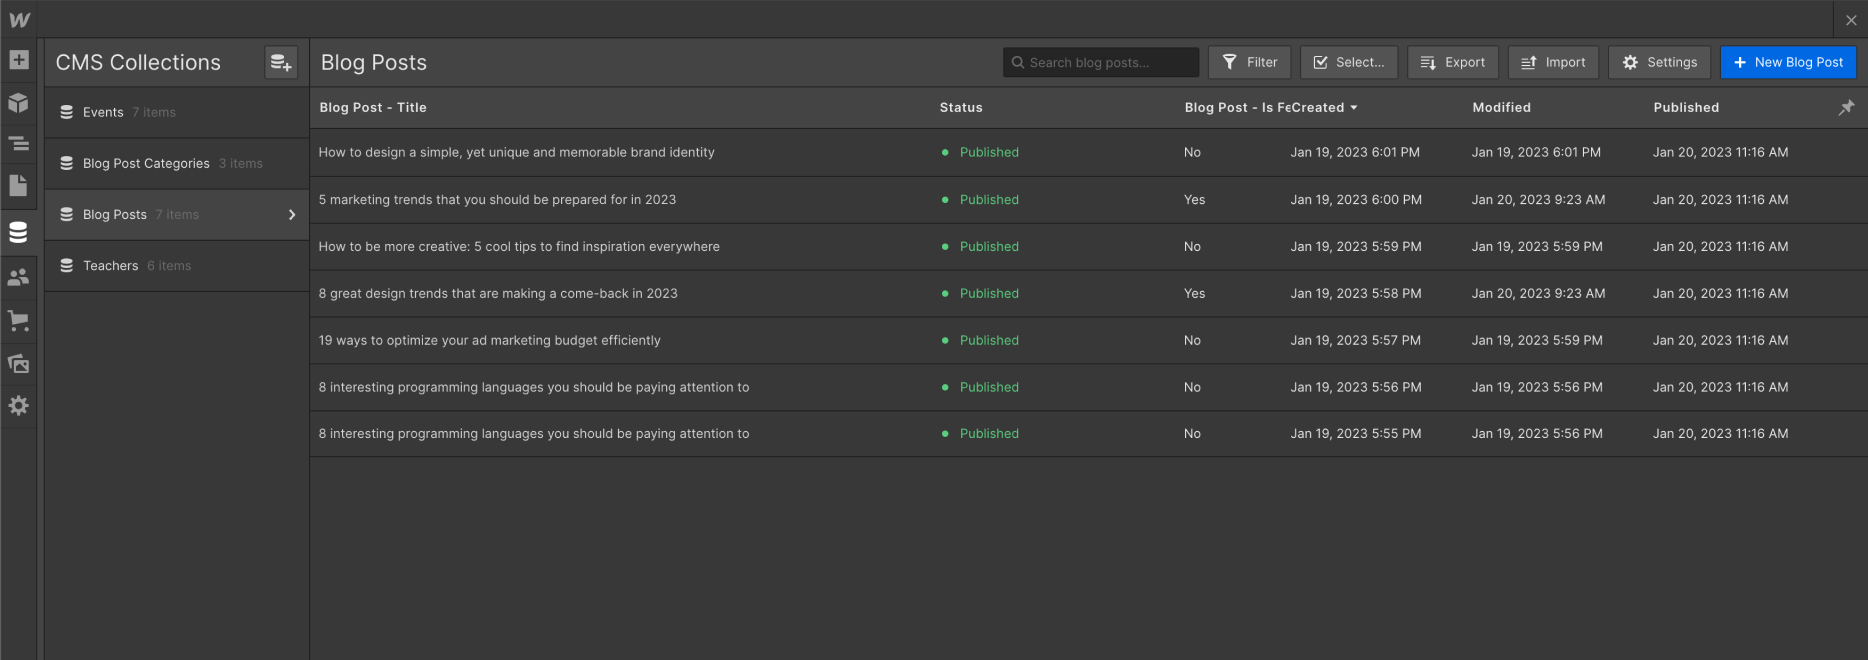Open the Ecommerce cart panel
Image resolution: width=1868 pixels, height=660 pixels.
click(19, 321)
